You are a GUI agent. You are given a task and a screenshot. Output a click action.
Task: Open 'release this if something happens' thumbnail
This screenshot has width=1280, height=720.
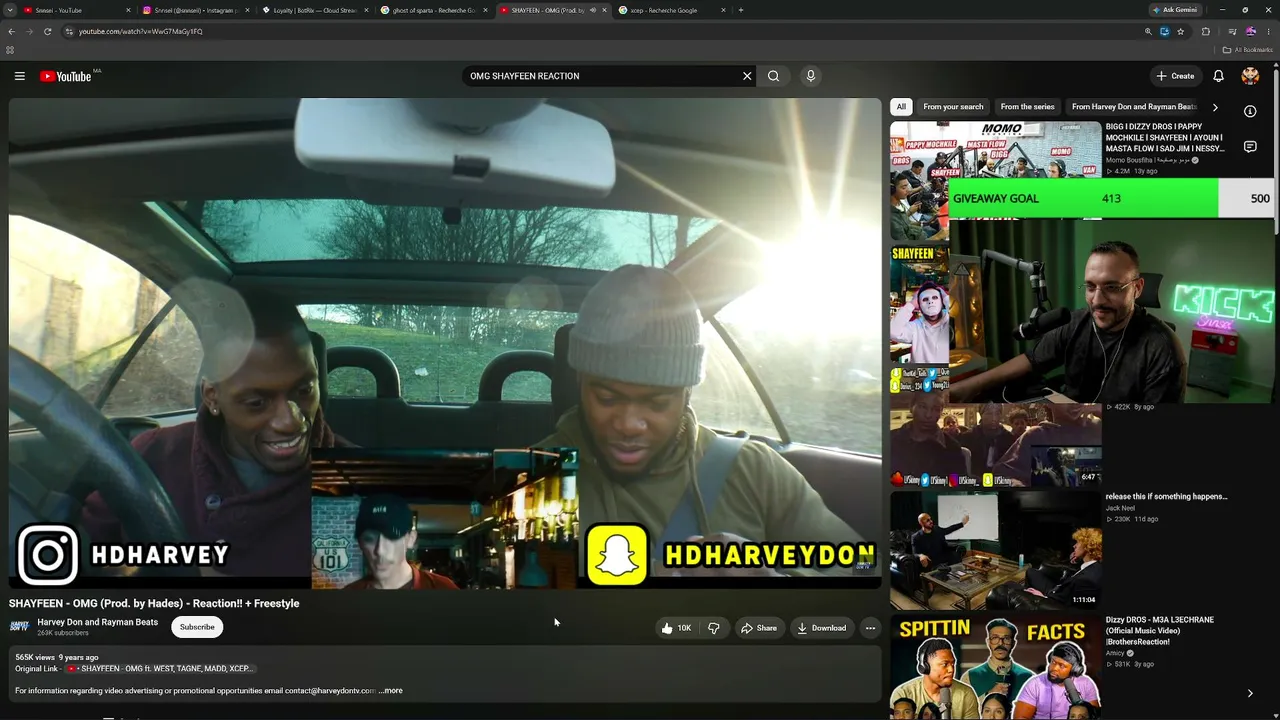995,549
